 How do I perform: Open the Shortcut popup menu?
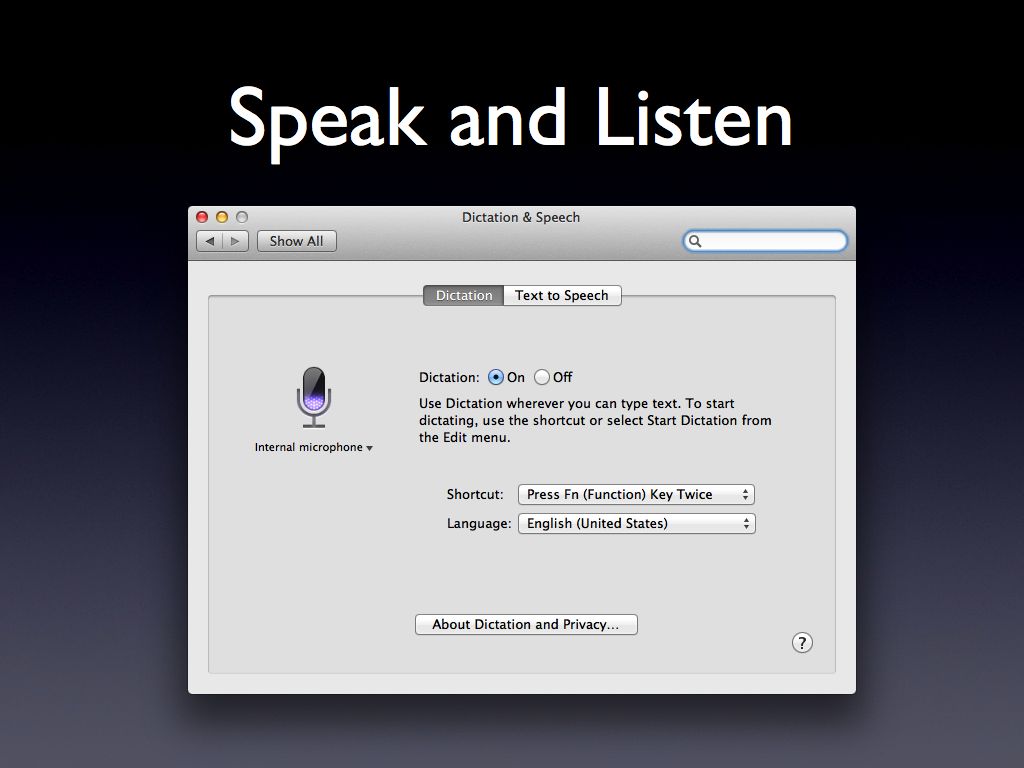pos(636,494)
